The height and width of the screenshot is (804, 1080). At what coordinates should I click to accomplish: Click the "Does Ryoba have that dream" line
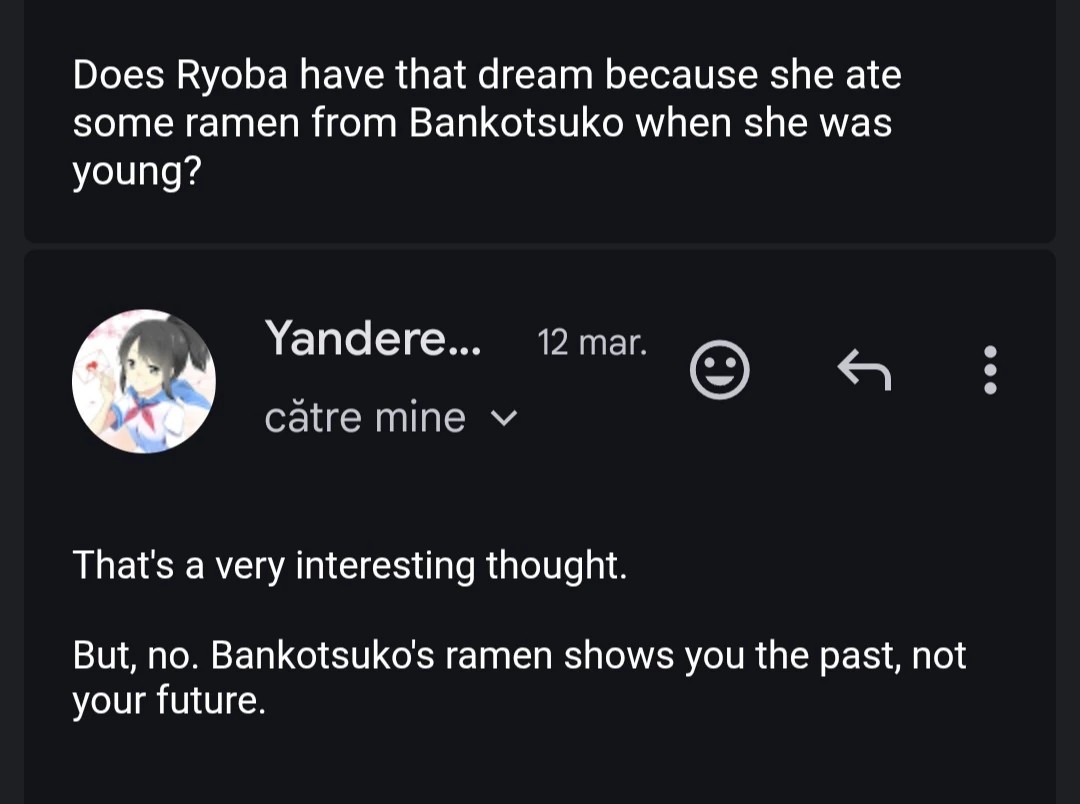487,75
